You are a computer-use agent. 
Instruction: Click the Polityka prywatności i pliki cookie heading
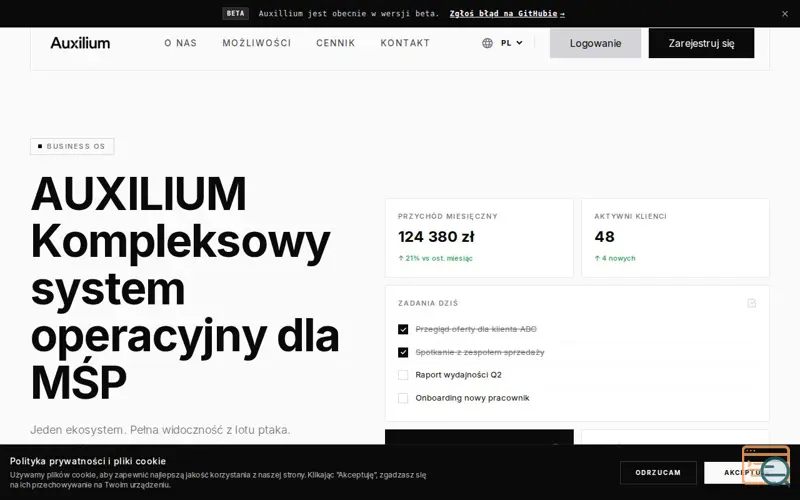tap(88, 461)
